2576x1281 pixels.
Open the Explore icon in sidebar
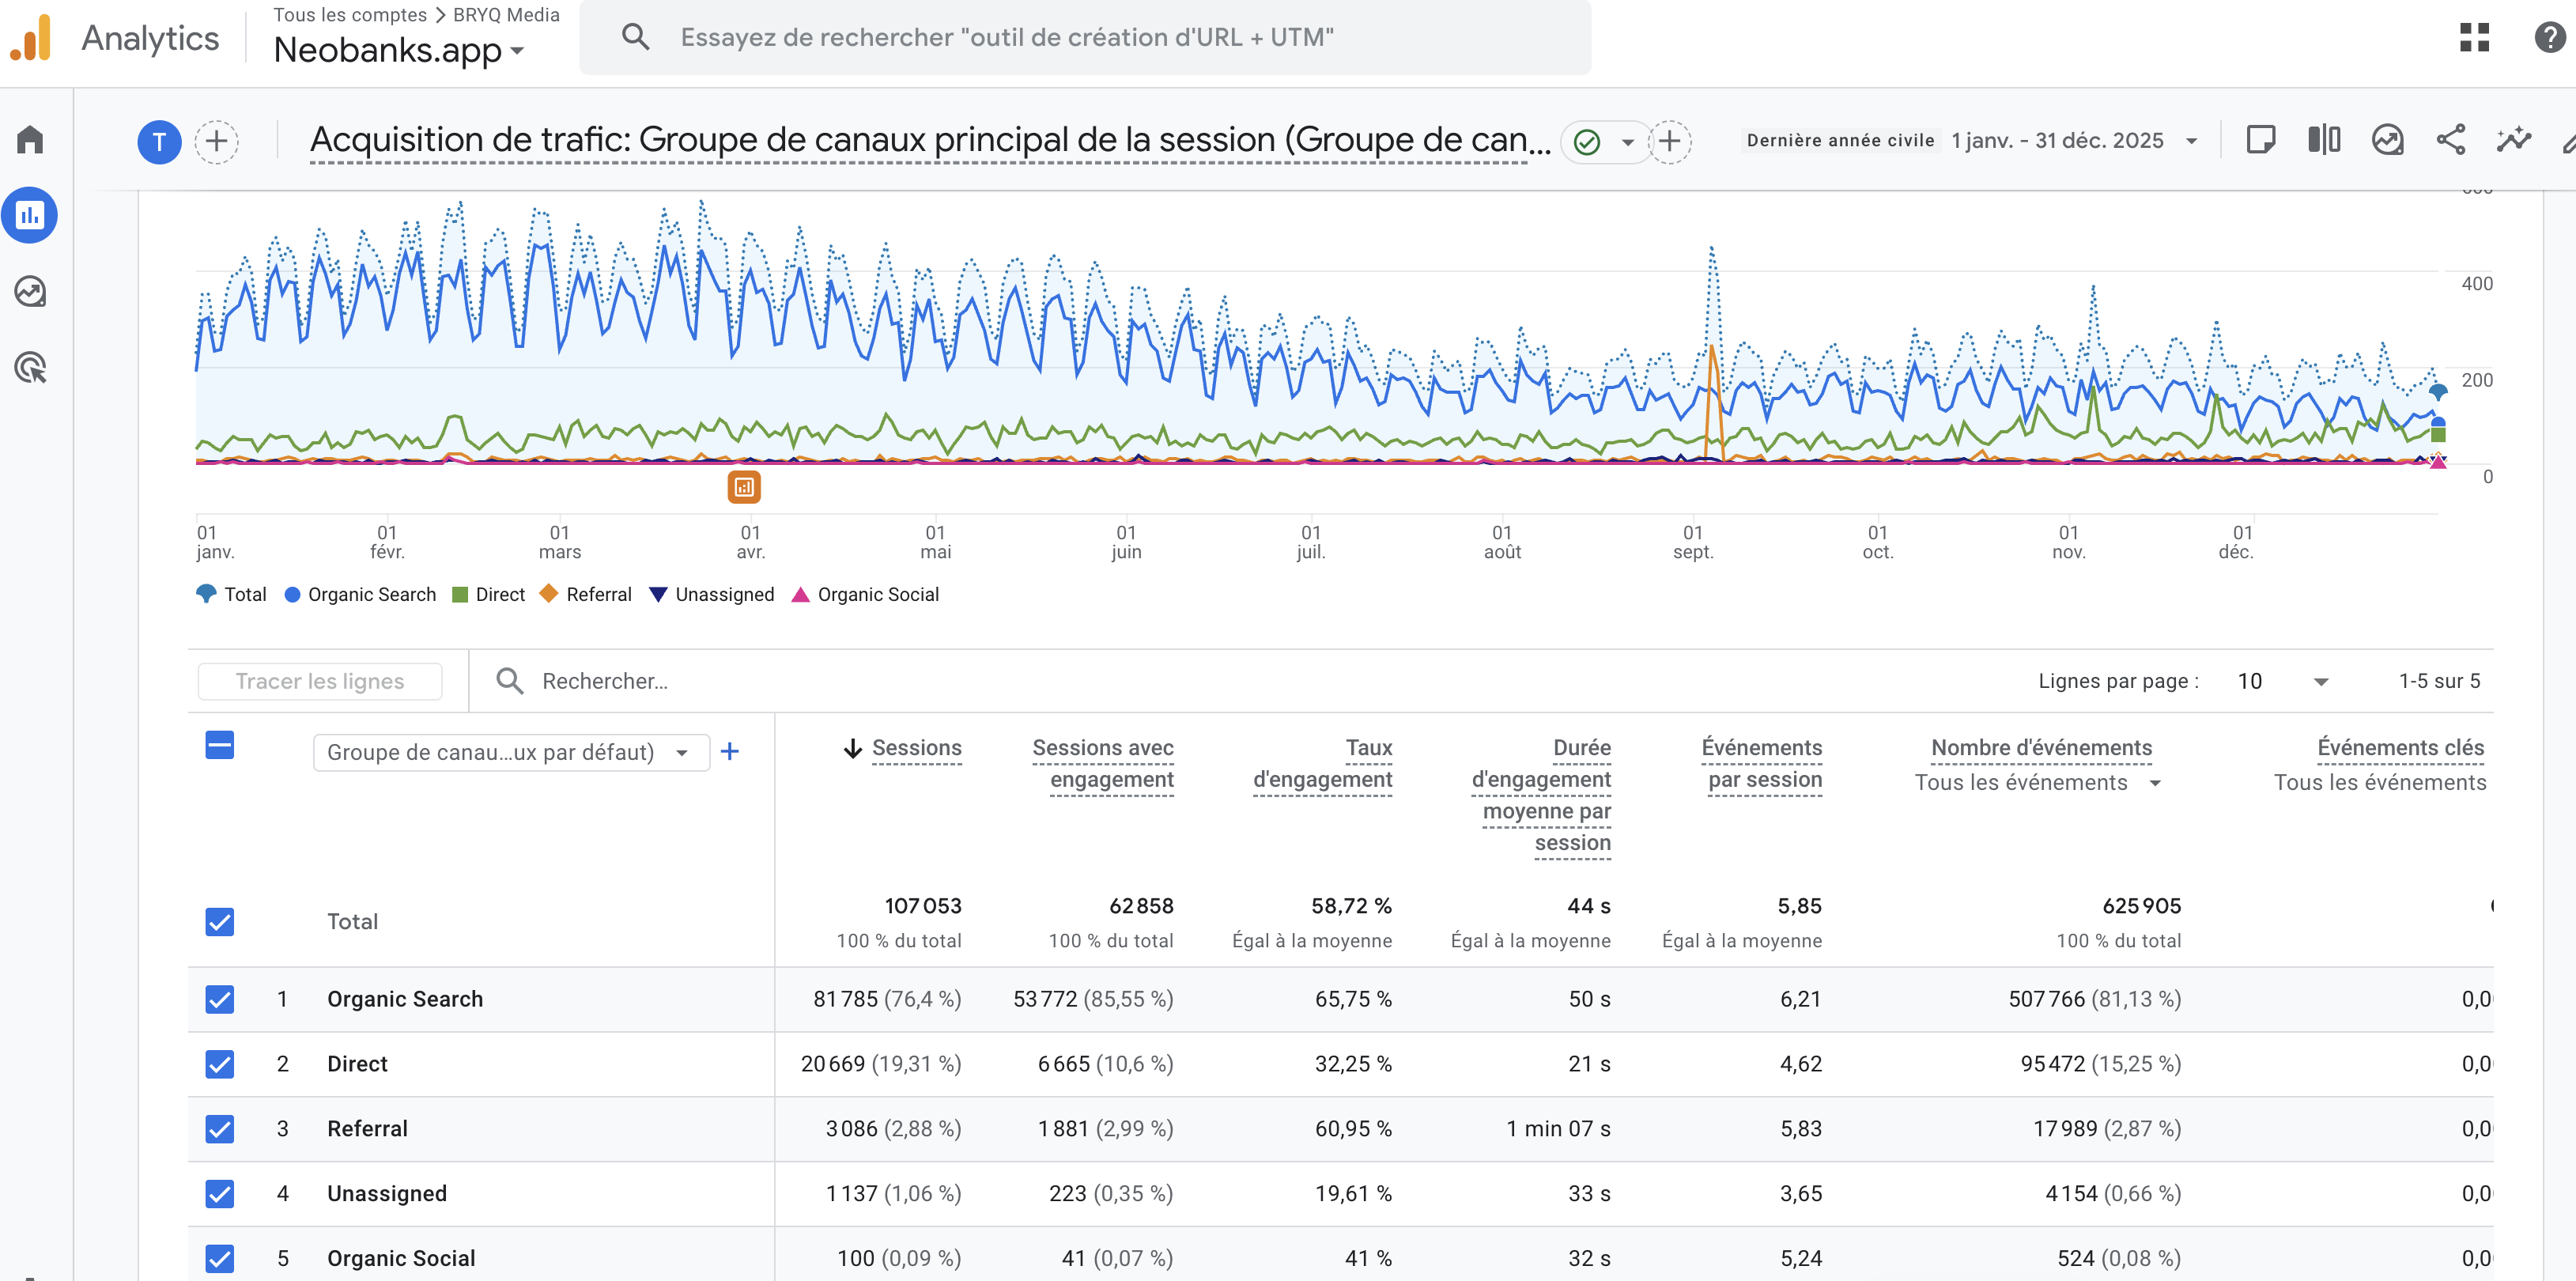pos(30,292)
